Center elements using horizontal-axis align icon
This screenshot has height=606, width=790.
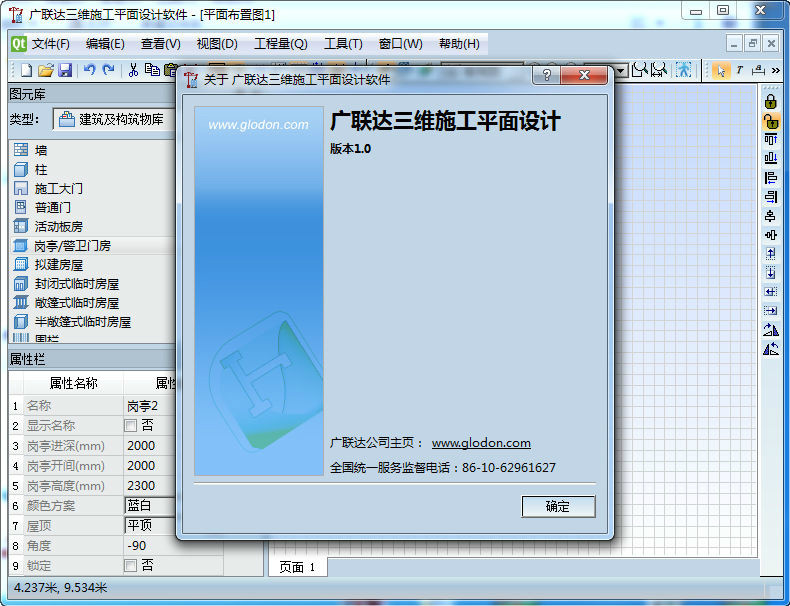click(x=770, y=216)
